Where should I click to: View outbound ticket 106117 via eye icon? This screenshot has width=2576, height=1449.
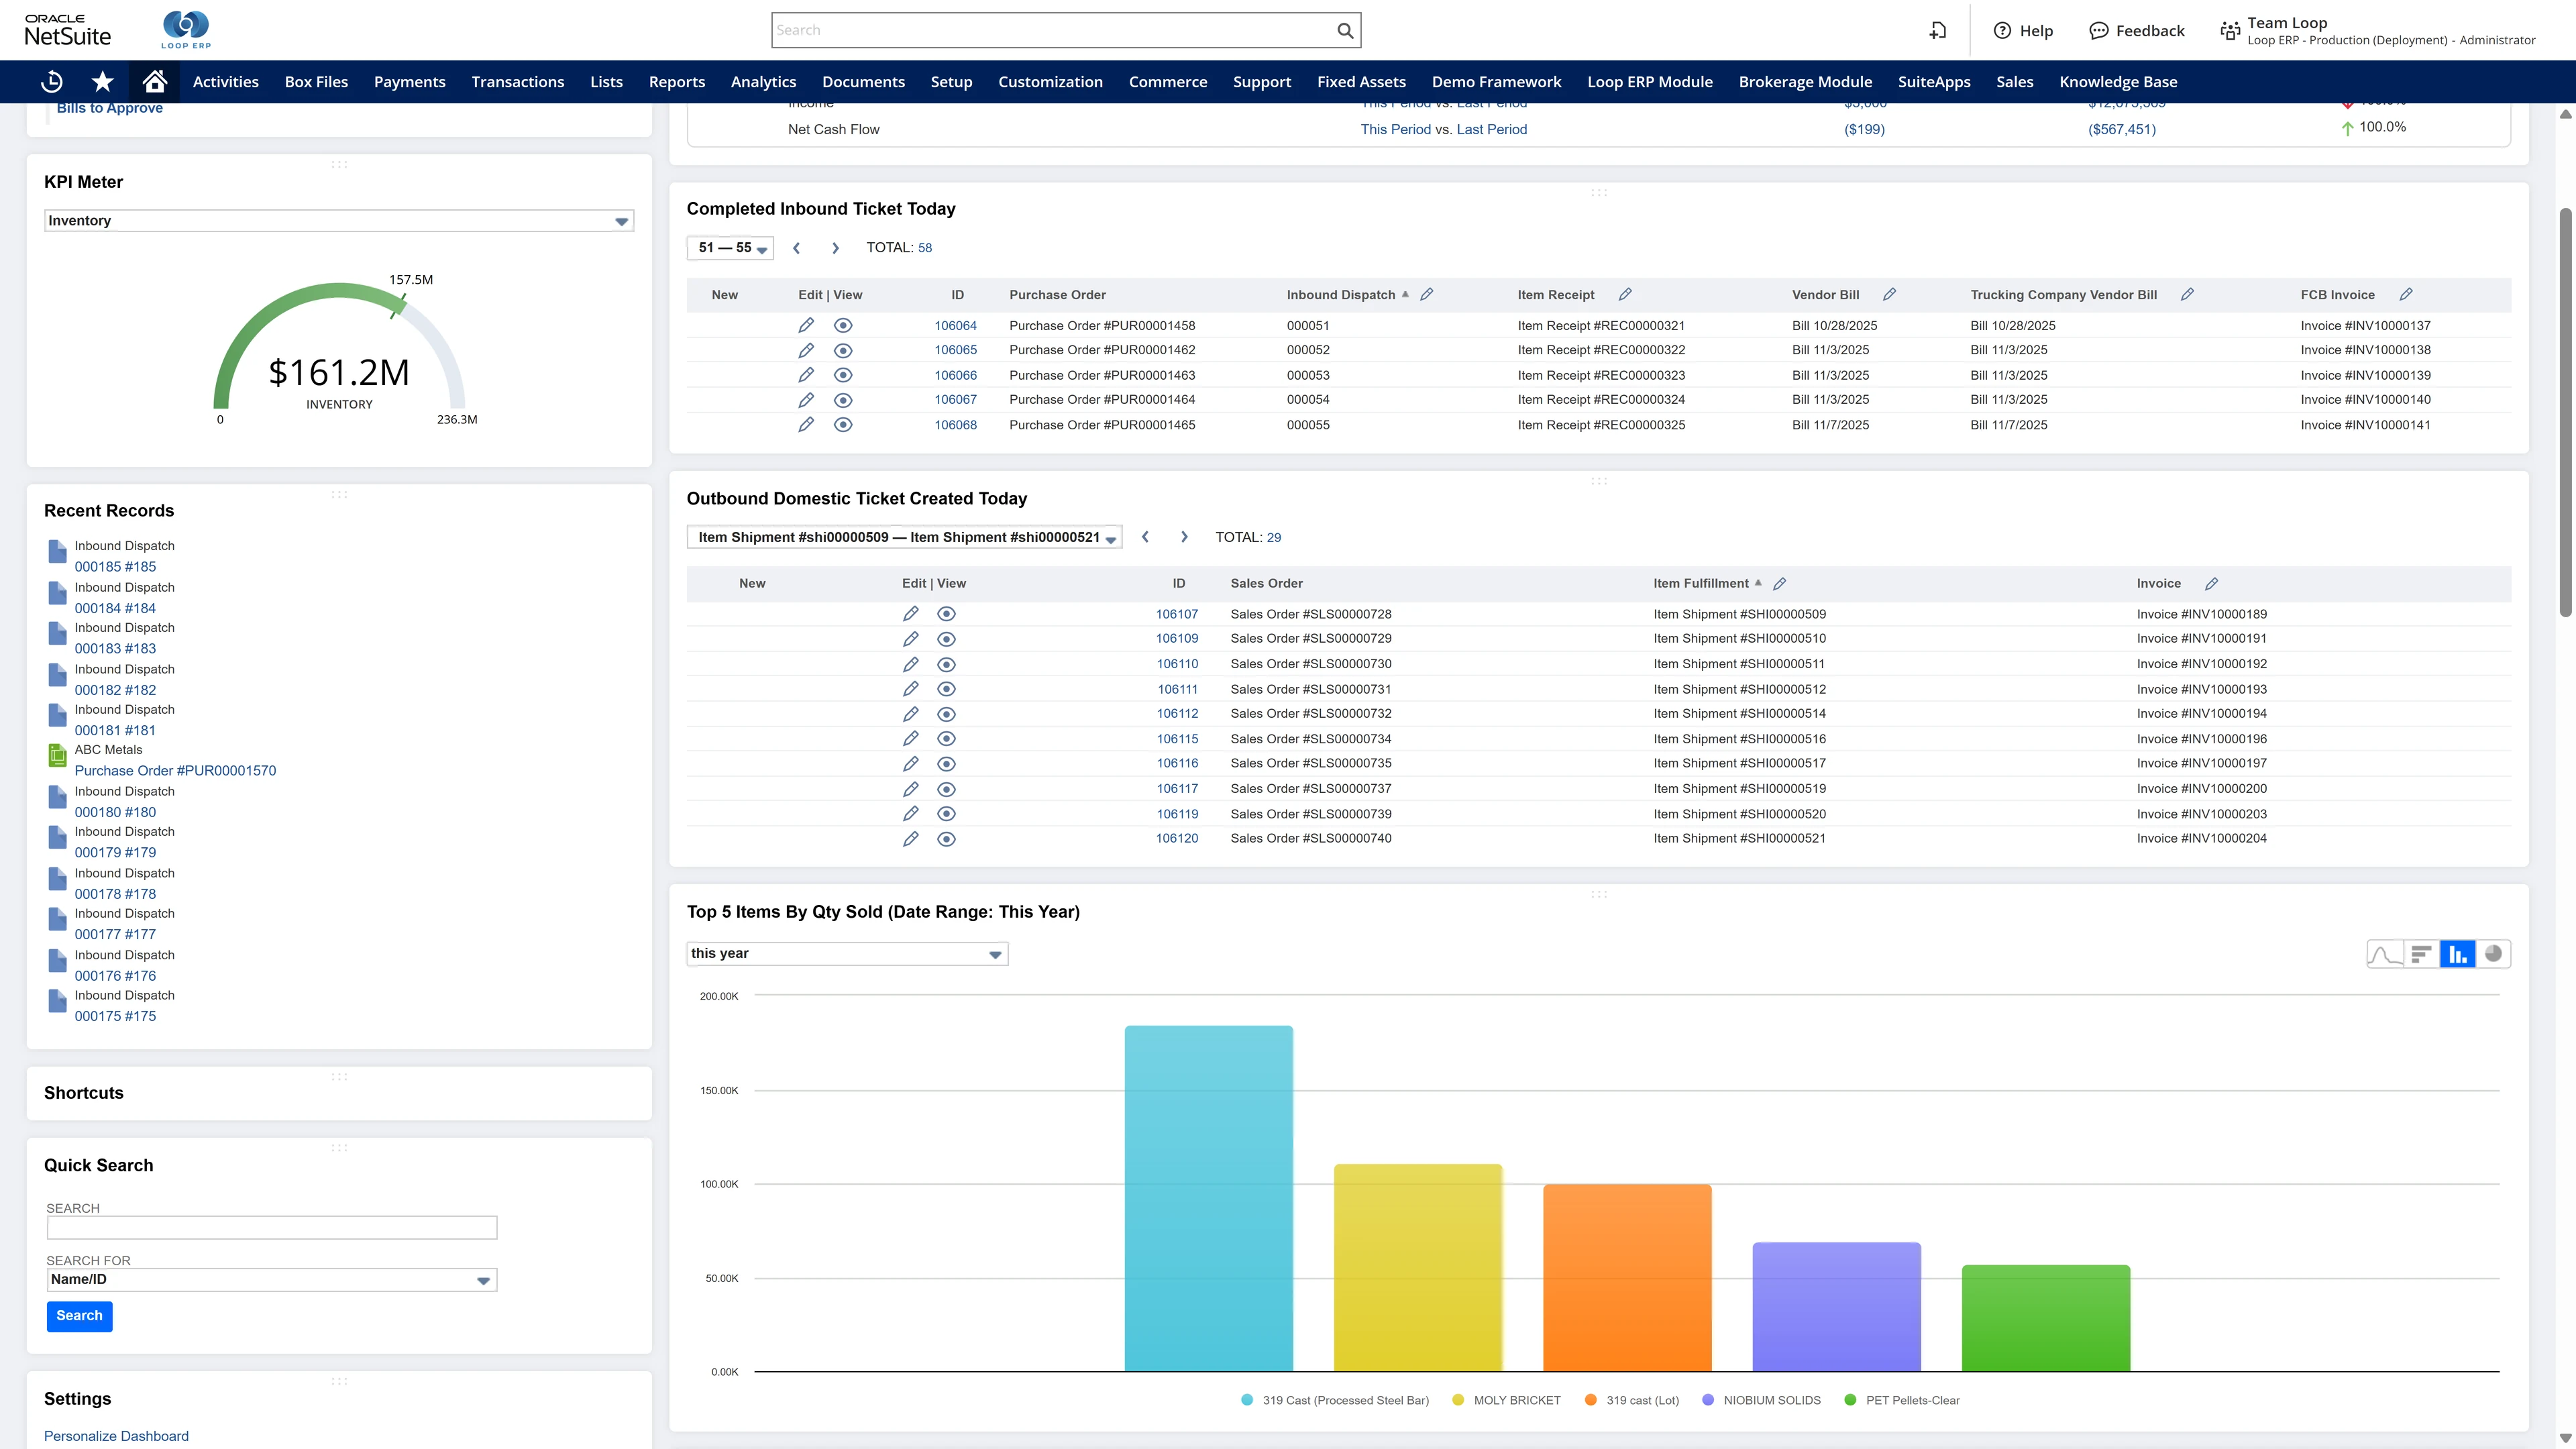[946, 789]
